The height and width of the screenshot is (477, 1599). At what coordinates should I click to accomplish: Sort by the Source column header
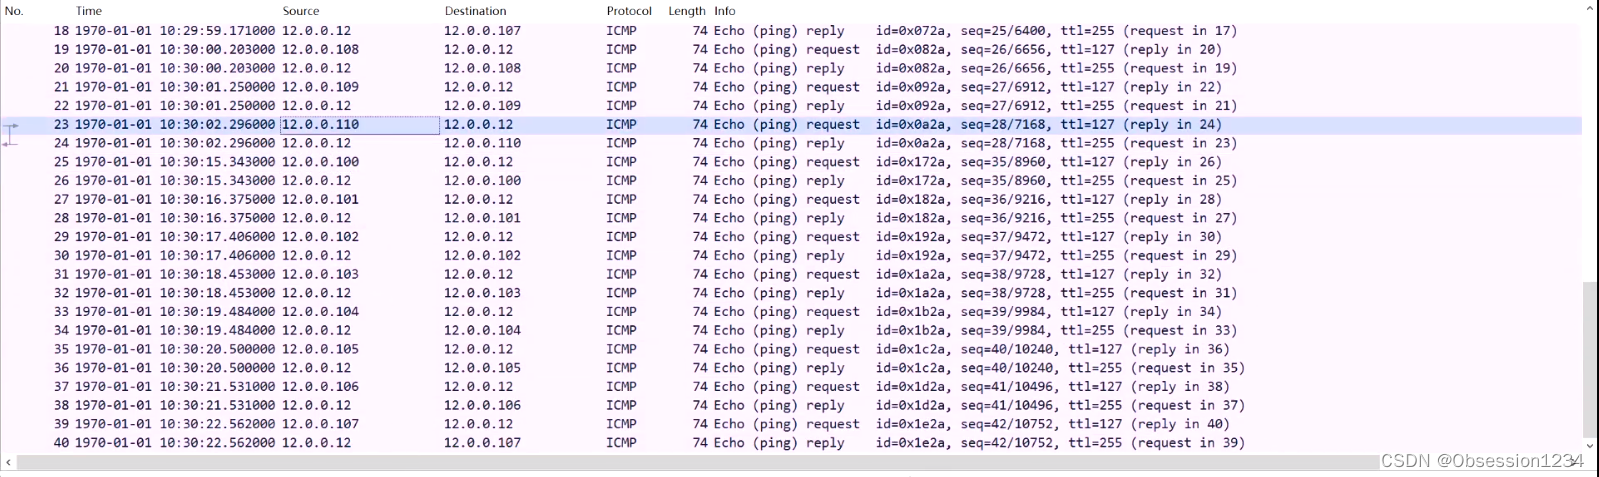pos(301,11)
